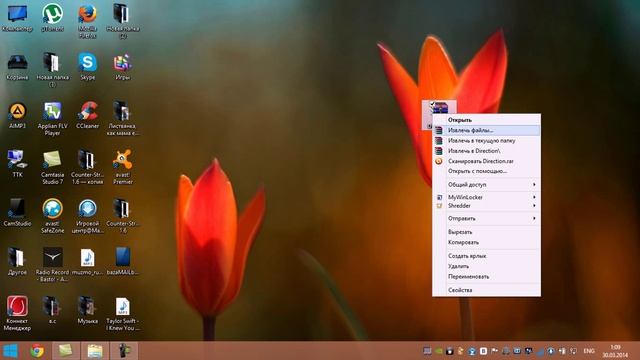Open the Игры desktop icon
The width and height of the screenshot is (640, 360).
point(122,66)
